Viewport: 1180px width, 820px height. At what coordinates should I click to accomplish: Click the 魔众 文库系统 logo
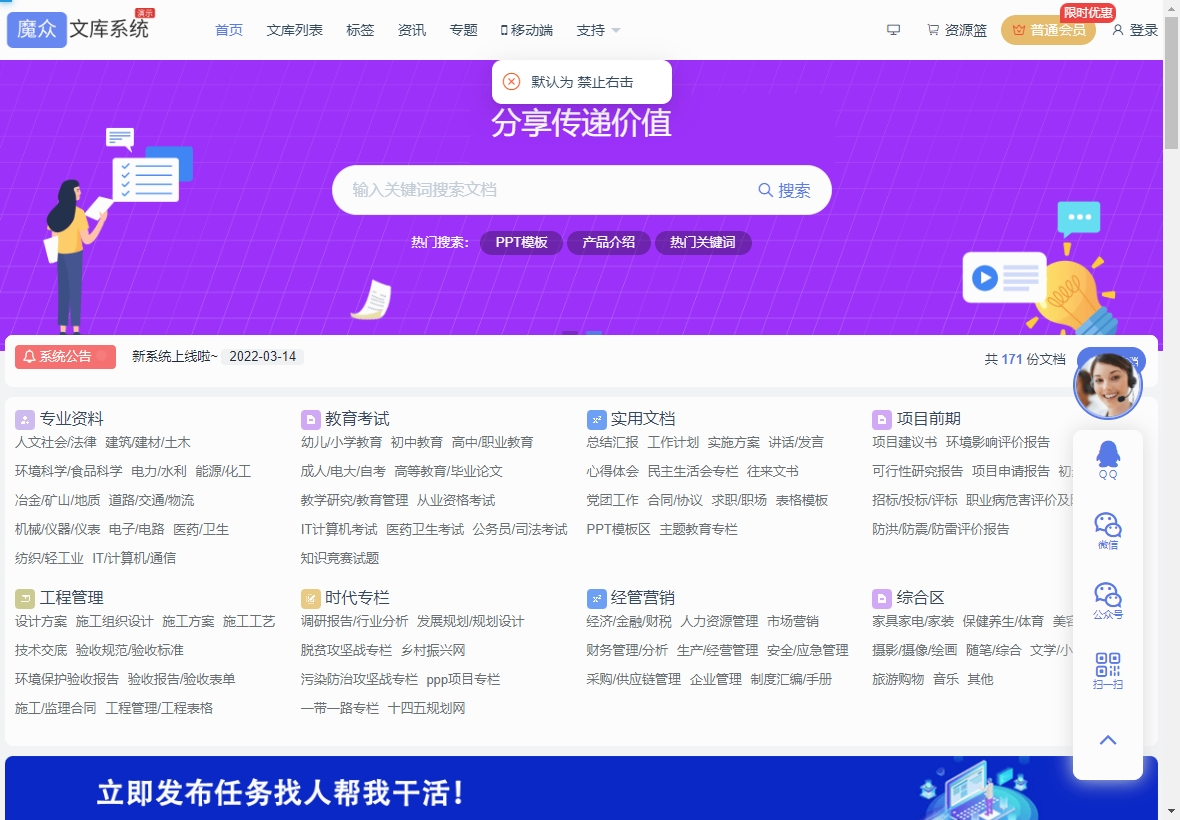click(80, 29)
